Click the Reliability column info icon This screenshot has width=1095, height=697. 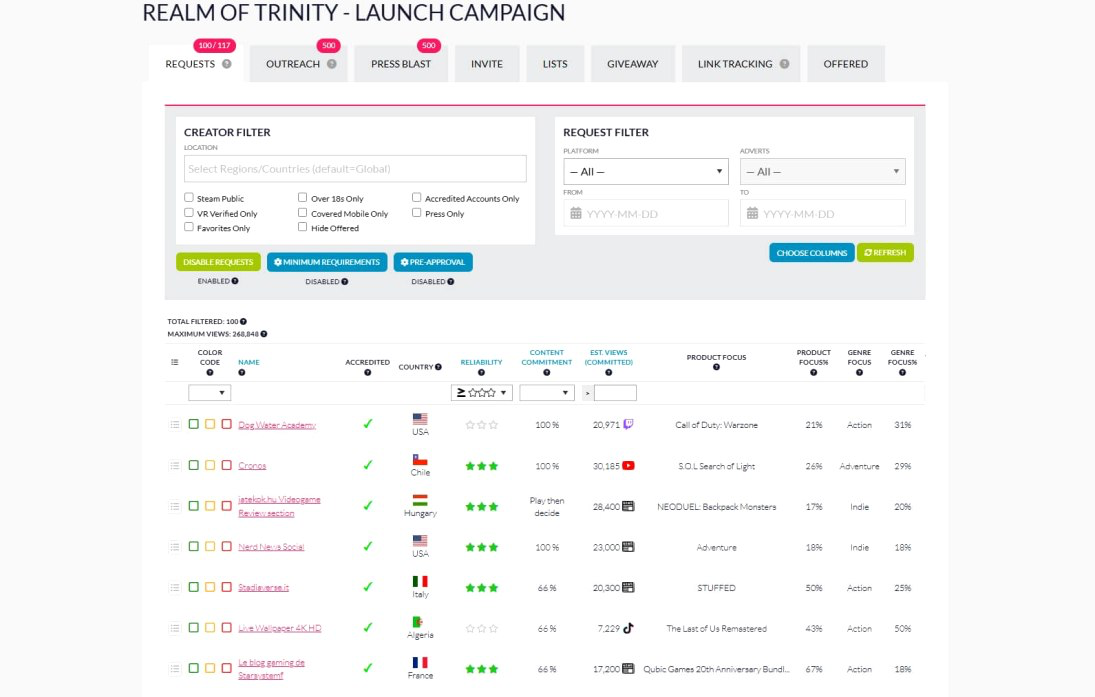(x=481, y=372)
